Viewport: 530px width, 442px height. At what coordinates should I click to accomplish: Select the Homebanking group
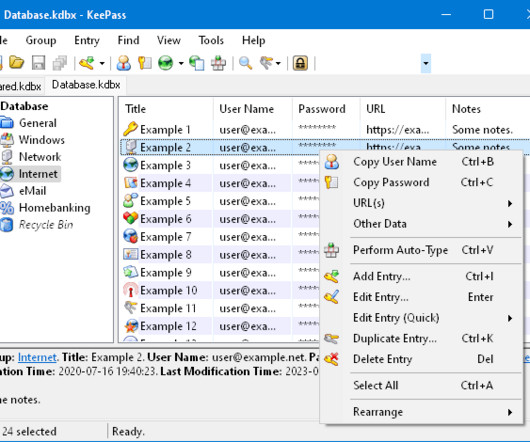[54, 208]
